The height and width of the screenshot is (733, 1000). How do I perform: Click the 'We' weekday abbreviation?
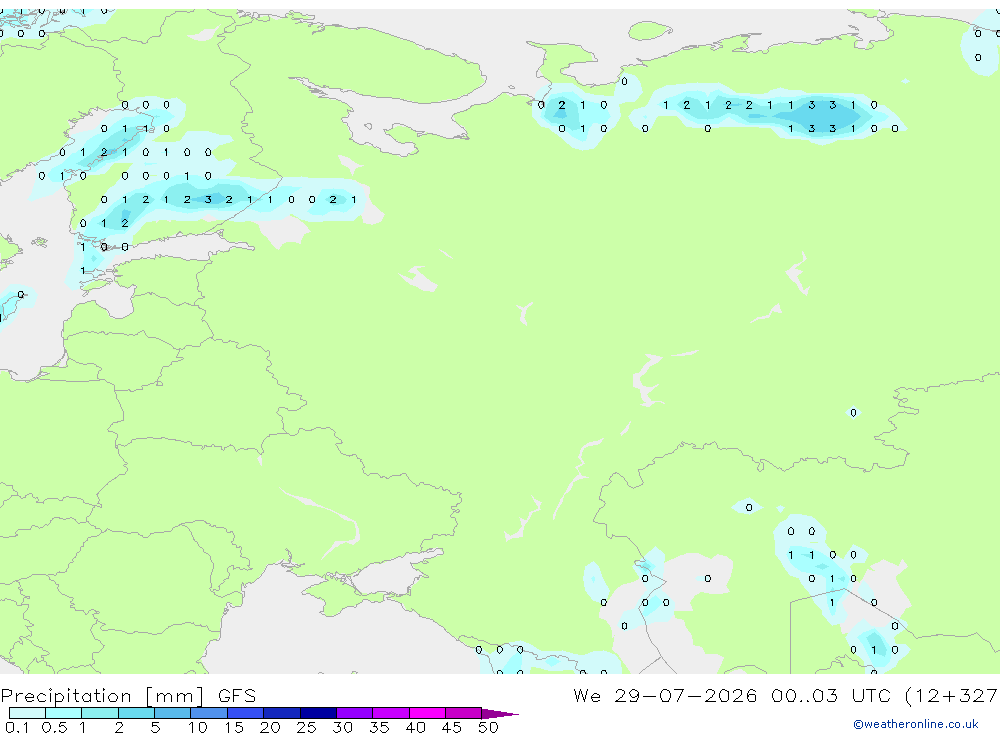tap(587, 695)
